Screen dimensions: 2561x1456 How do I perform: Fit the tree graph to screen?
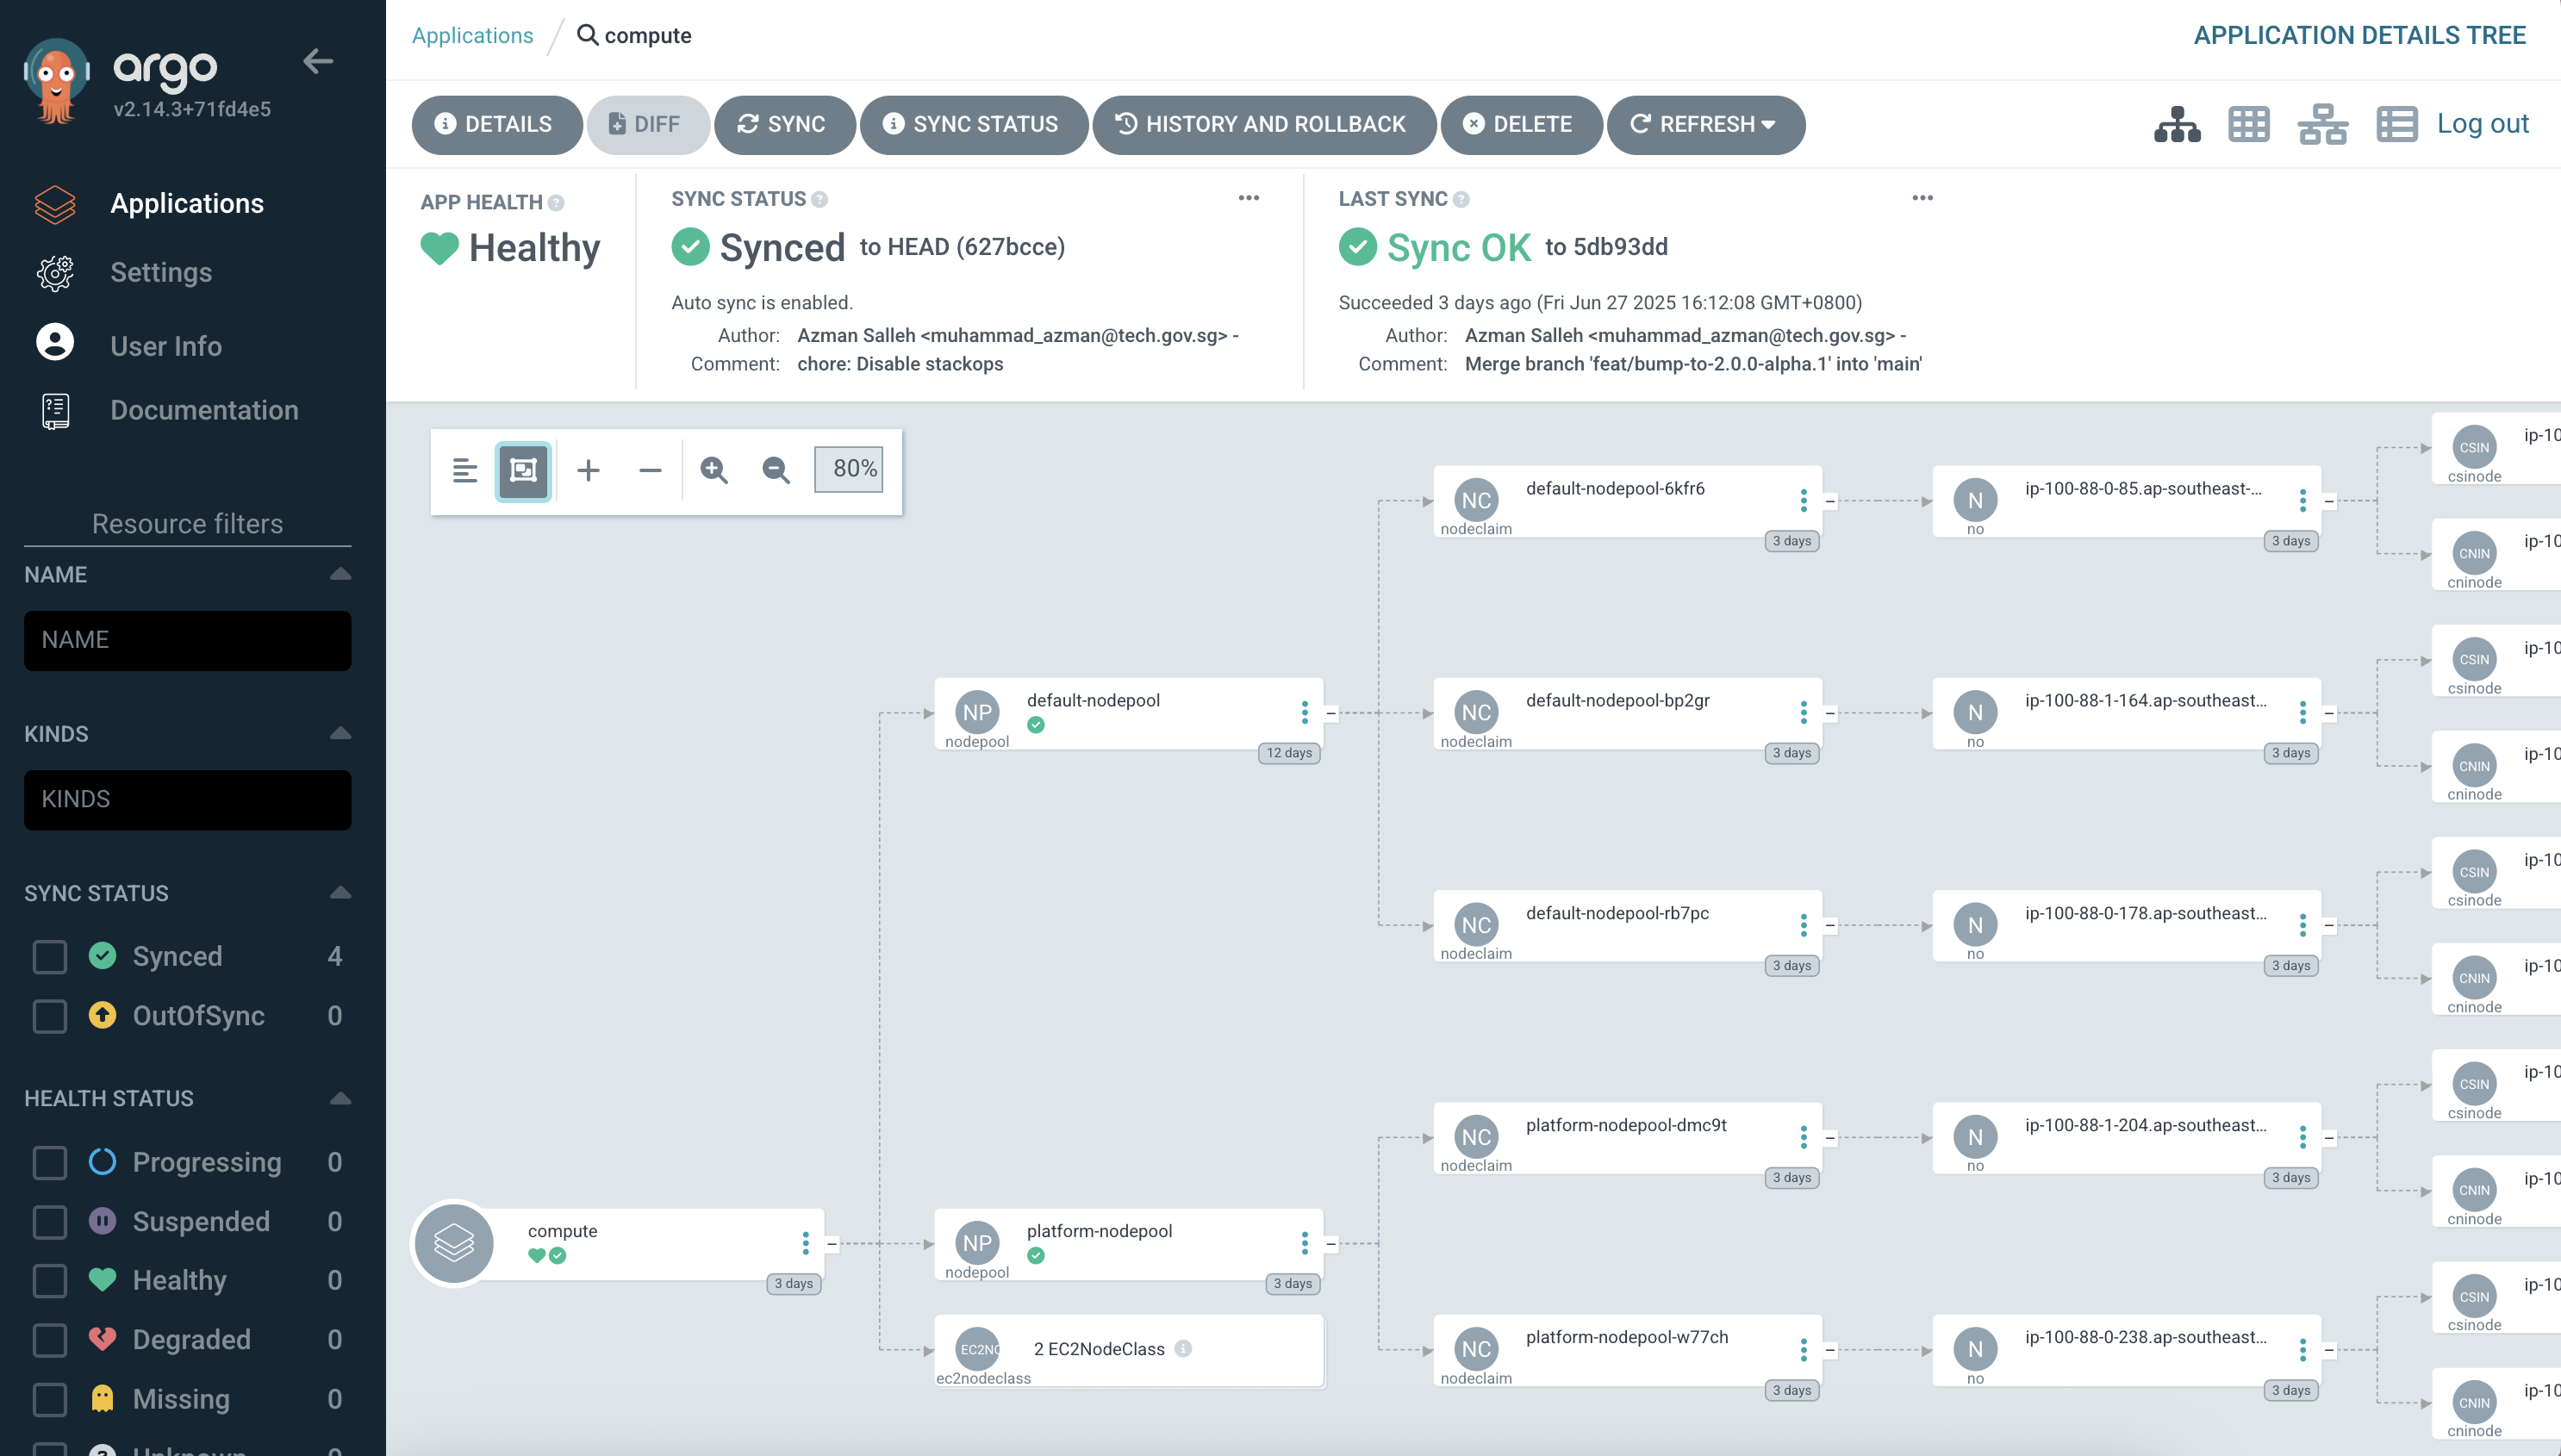[x=523, y=470]
